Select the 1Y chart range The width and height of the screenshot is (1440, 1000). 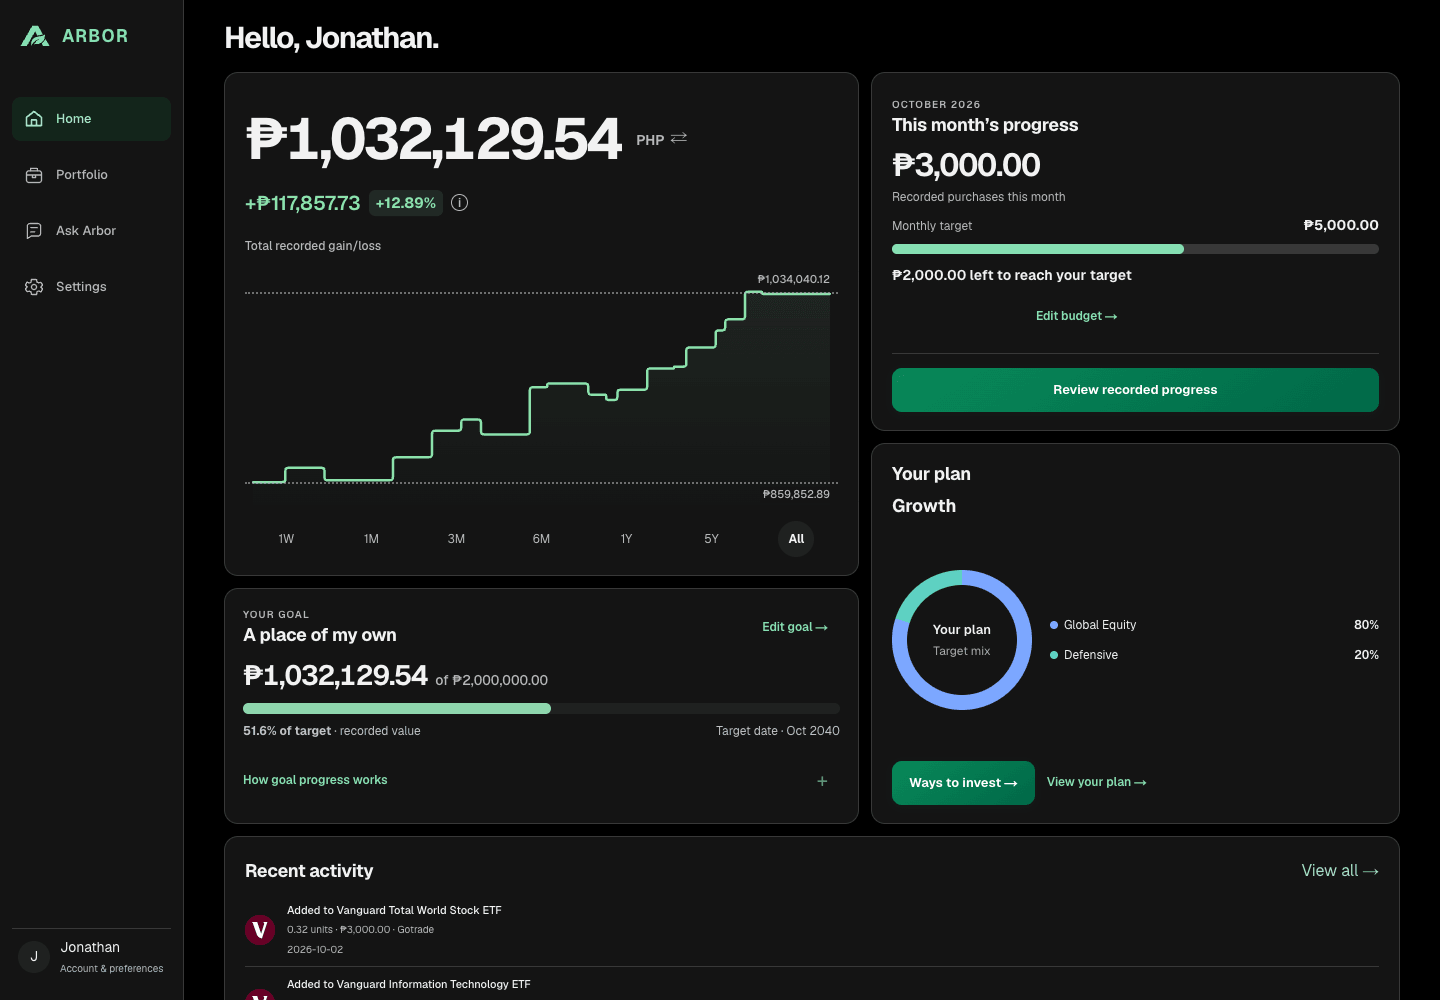tap(626, 539)
